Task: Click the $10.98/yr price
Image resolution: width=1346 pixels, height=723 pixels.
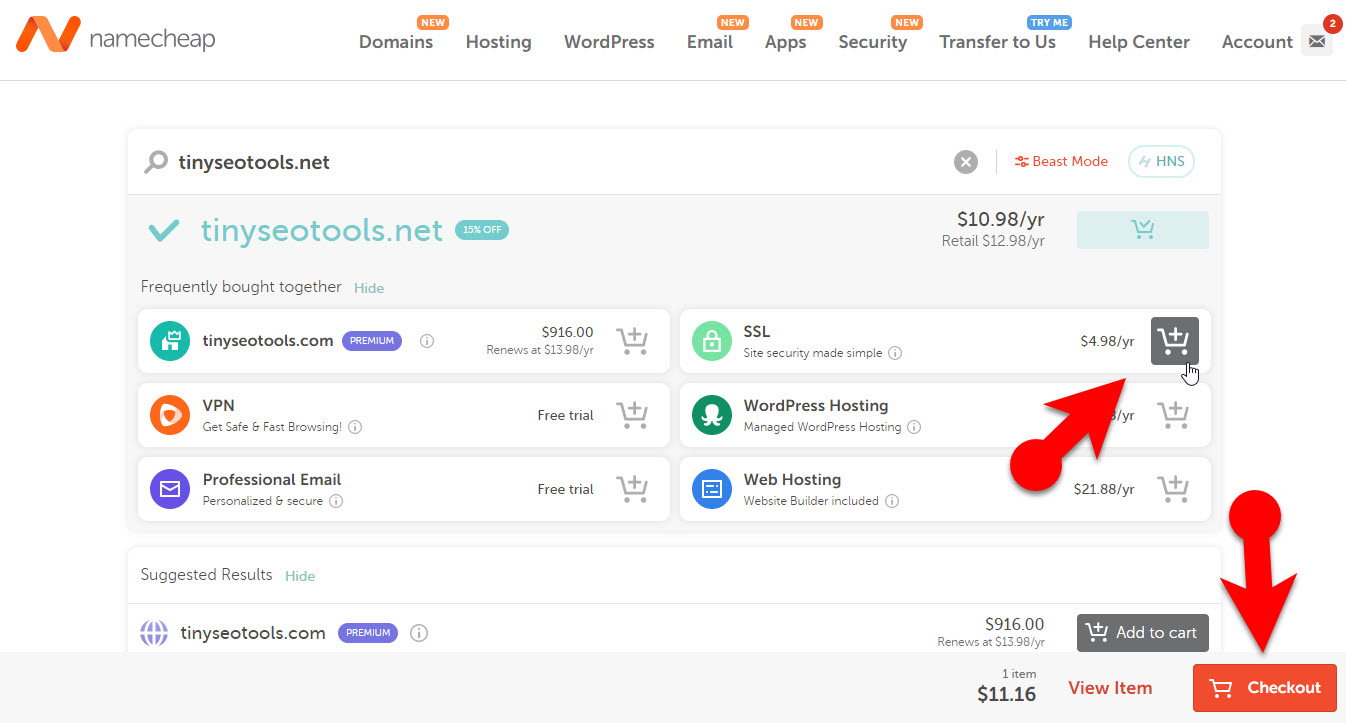Action: tap(1001, 221)
